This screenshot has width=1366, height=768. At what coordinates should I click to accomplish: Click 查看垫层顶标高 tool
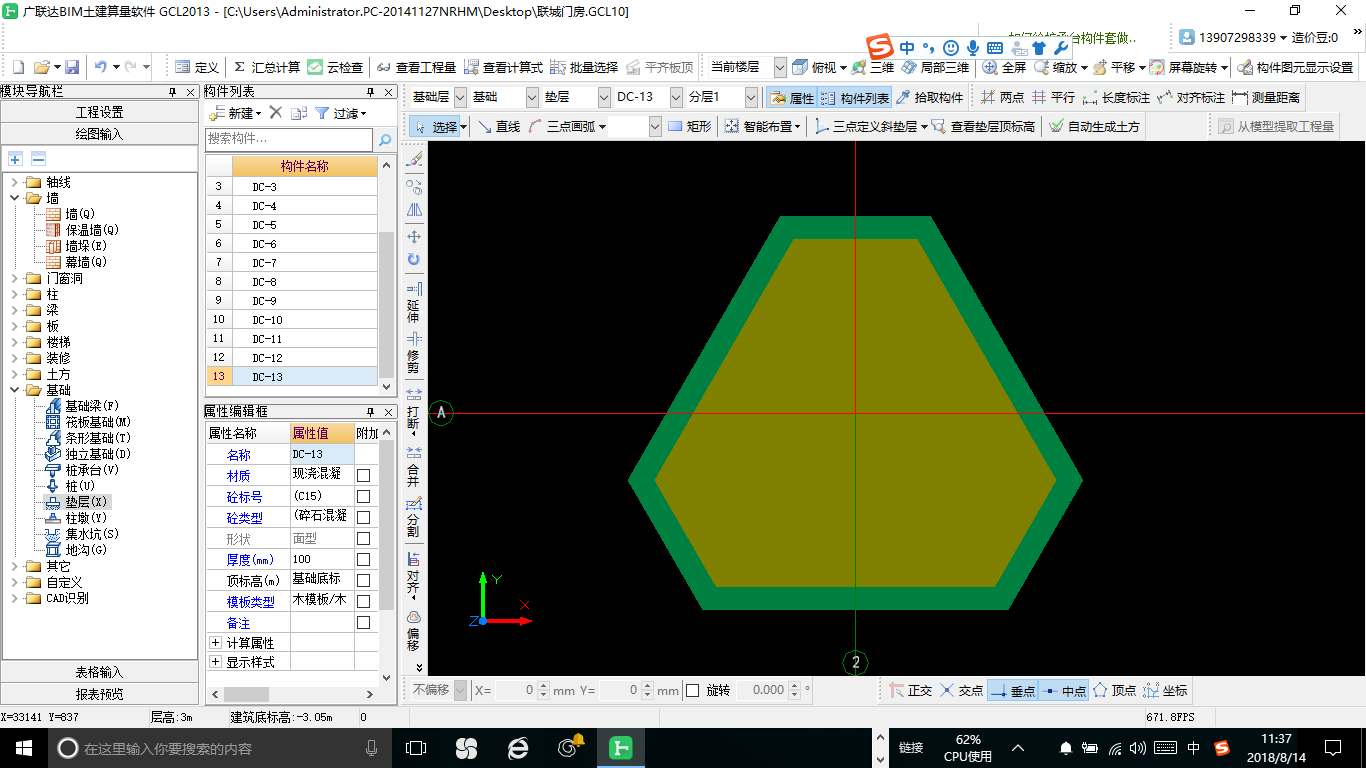pyautogui.click(x=983, y=127)
